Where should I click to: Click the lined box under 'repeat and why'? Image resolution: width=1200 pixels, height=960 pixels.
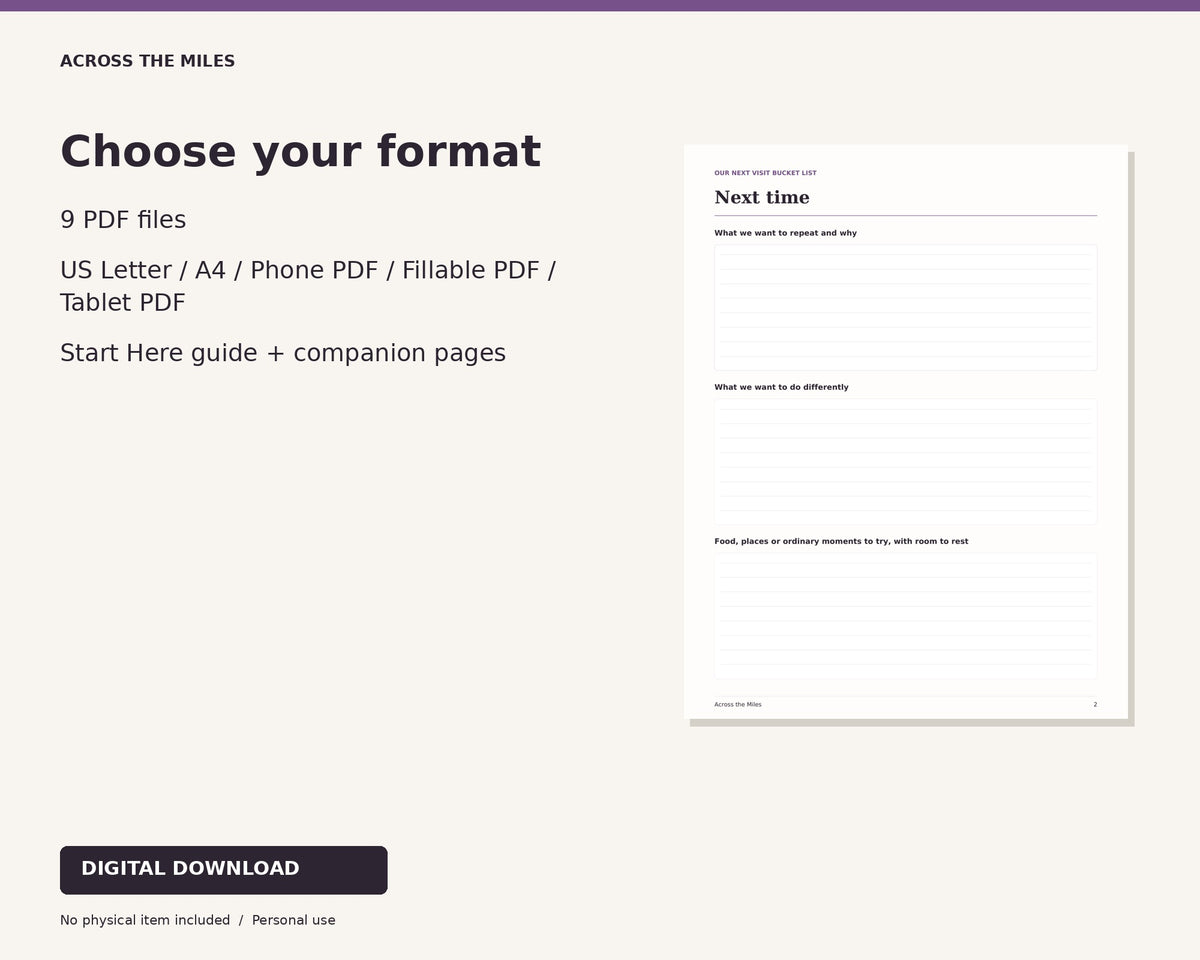coord(906,308)
